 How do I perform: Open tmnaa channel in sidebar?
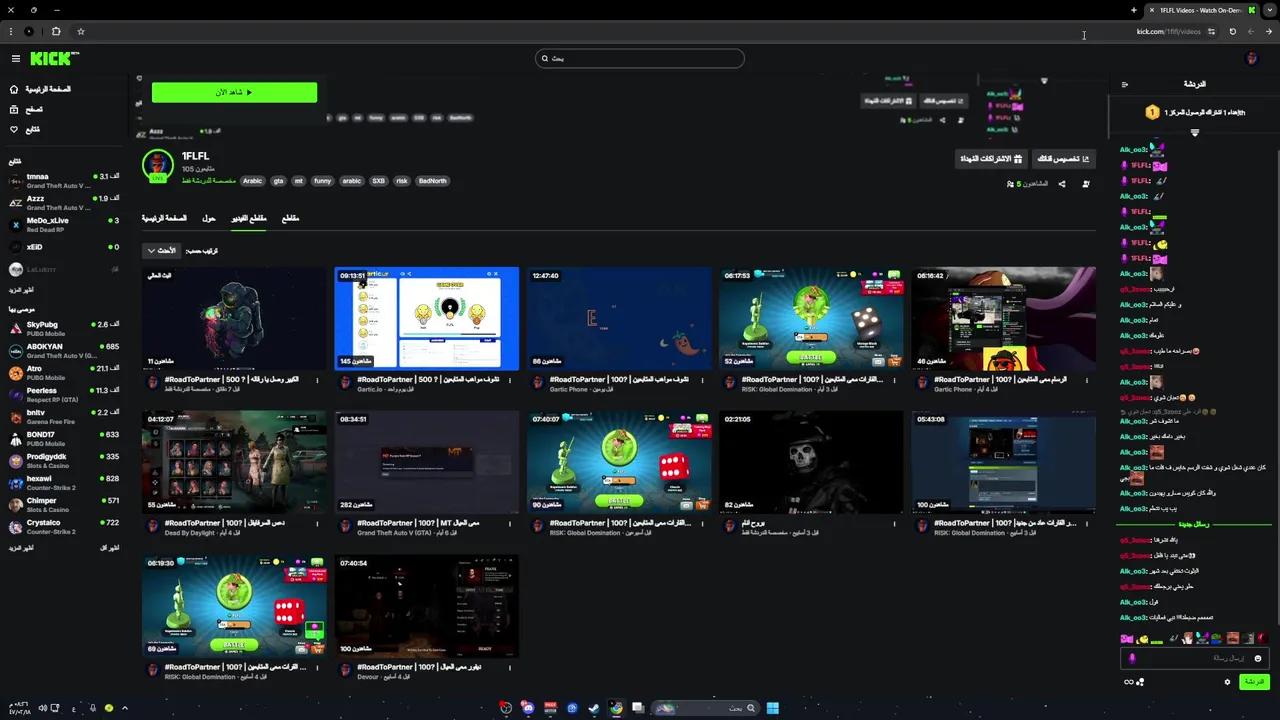coord(63,181)
